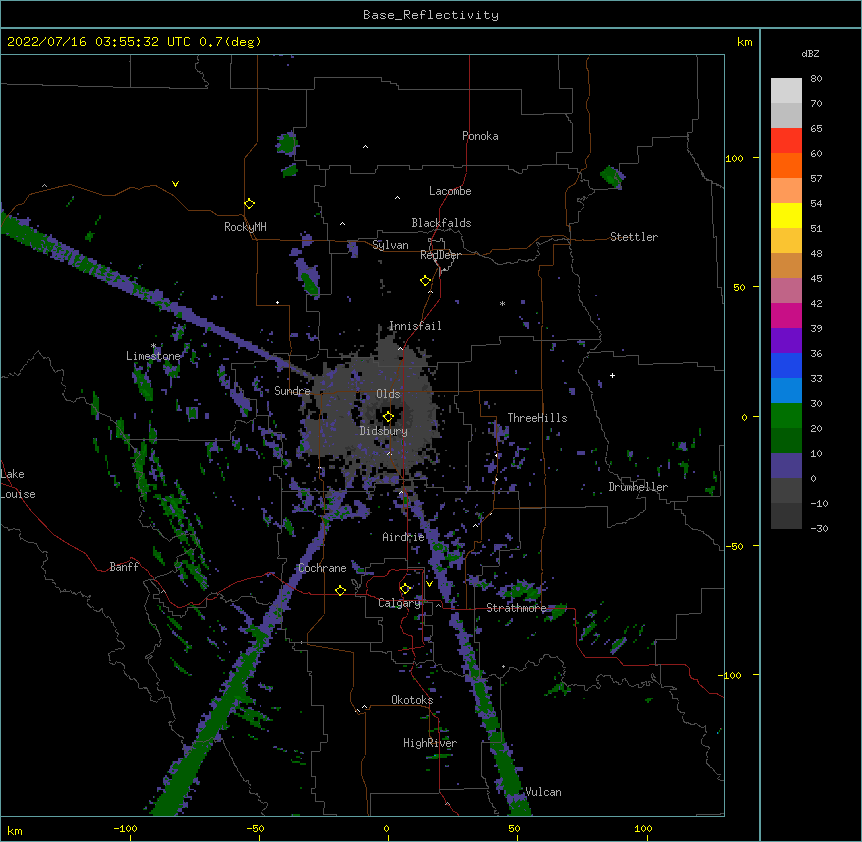Click the yellow diamond marker near RockyMH
The width and height of the screenshot is (862, 842).
click(x=249, y=204)
